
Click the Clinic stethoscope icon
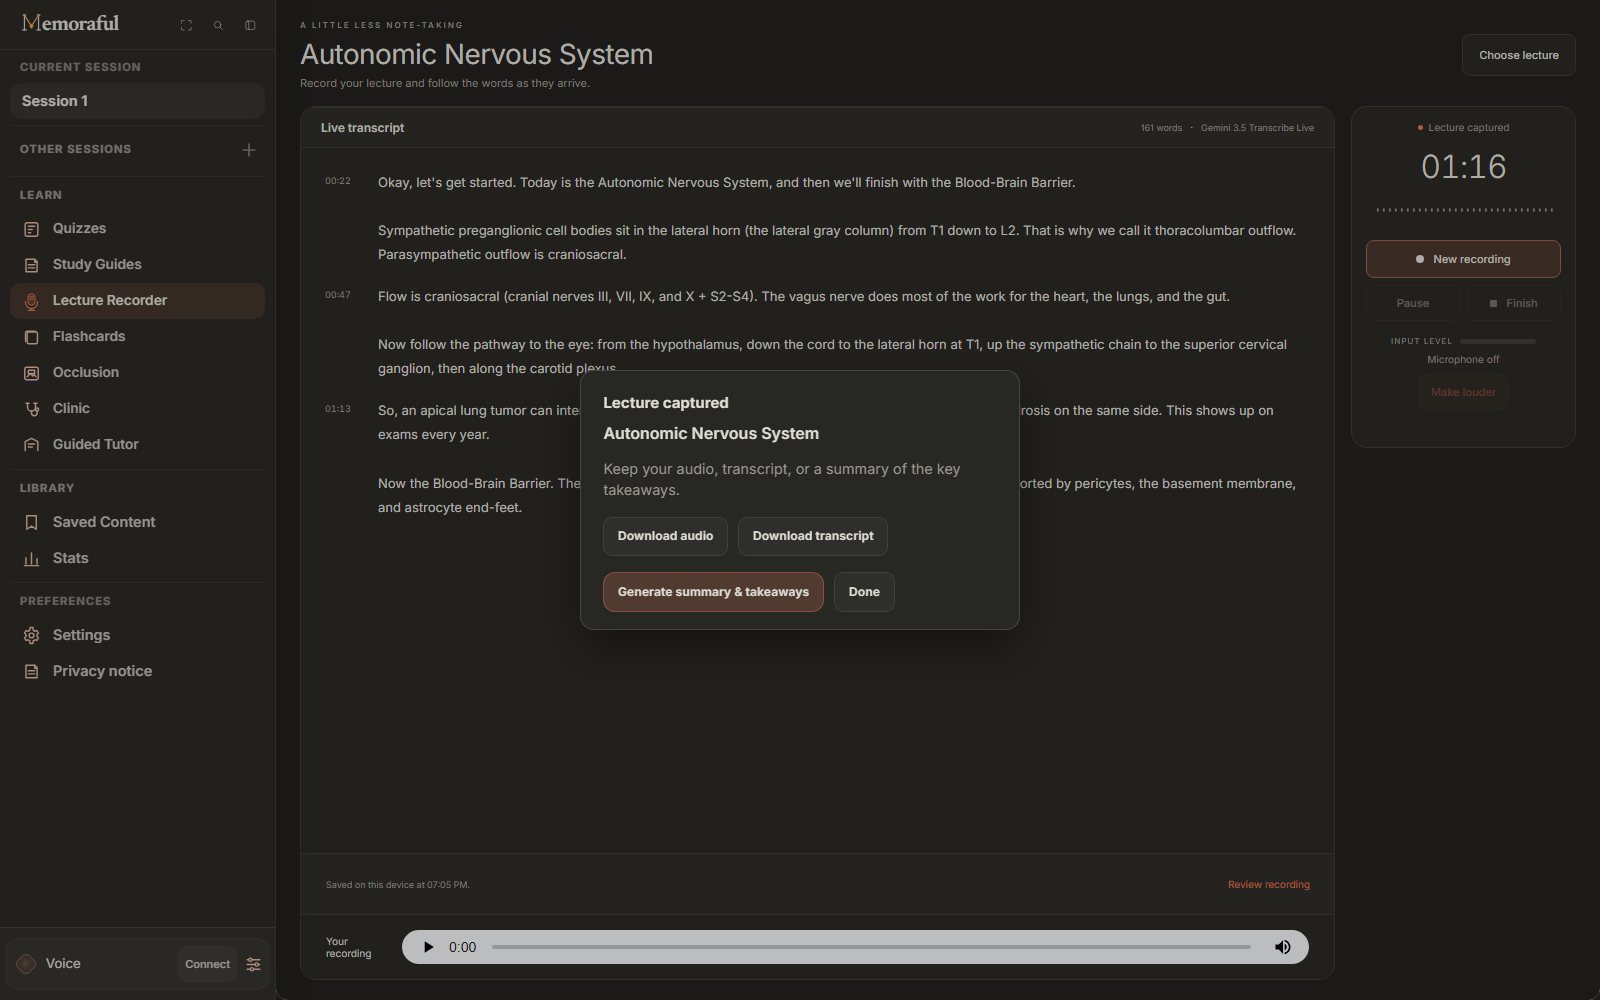31,409
